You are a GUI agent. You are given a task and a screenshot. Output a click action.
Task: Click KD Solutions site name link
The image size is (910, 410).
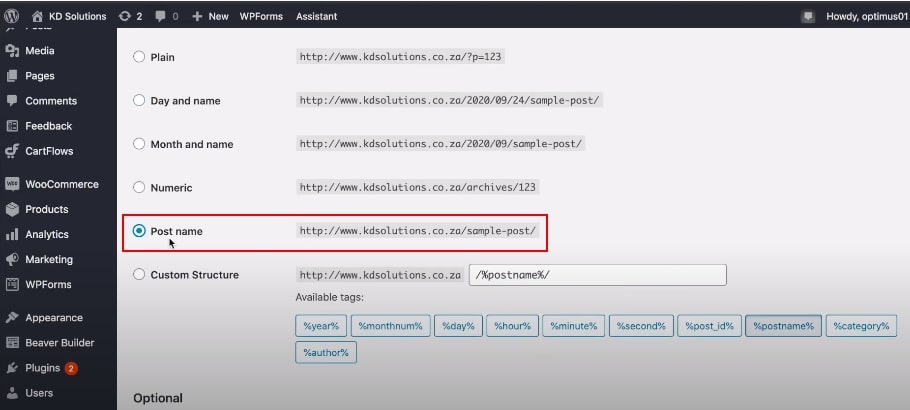pos(77,16)
